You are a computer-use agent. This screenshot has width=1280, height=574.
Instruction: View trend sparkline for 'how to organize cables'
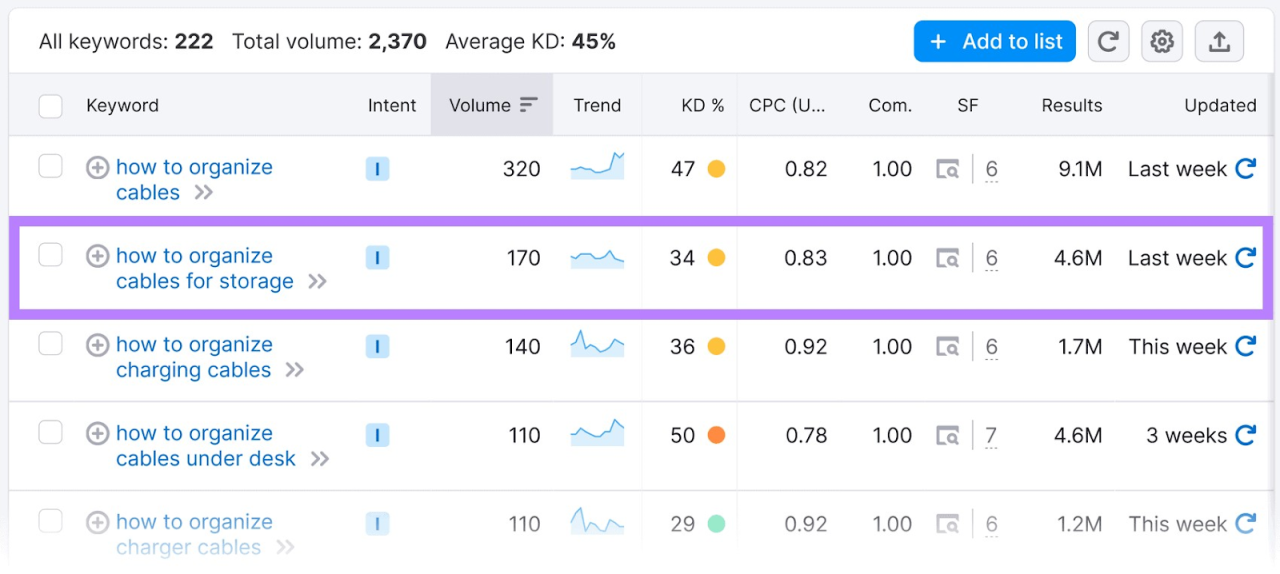597,167
